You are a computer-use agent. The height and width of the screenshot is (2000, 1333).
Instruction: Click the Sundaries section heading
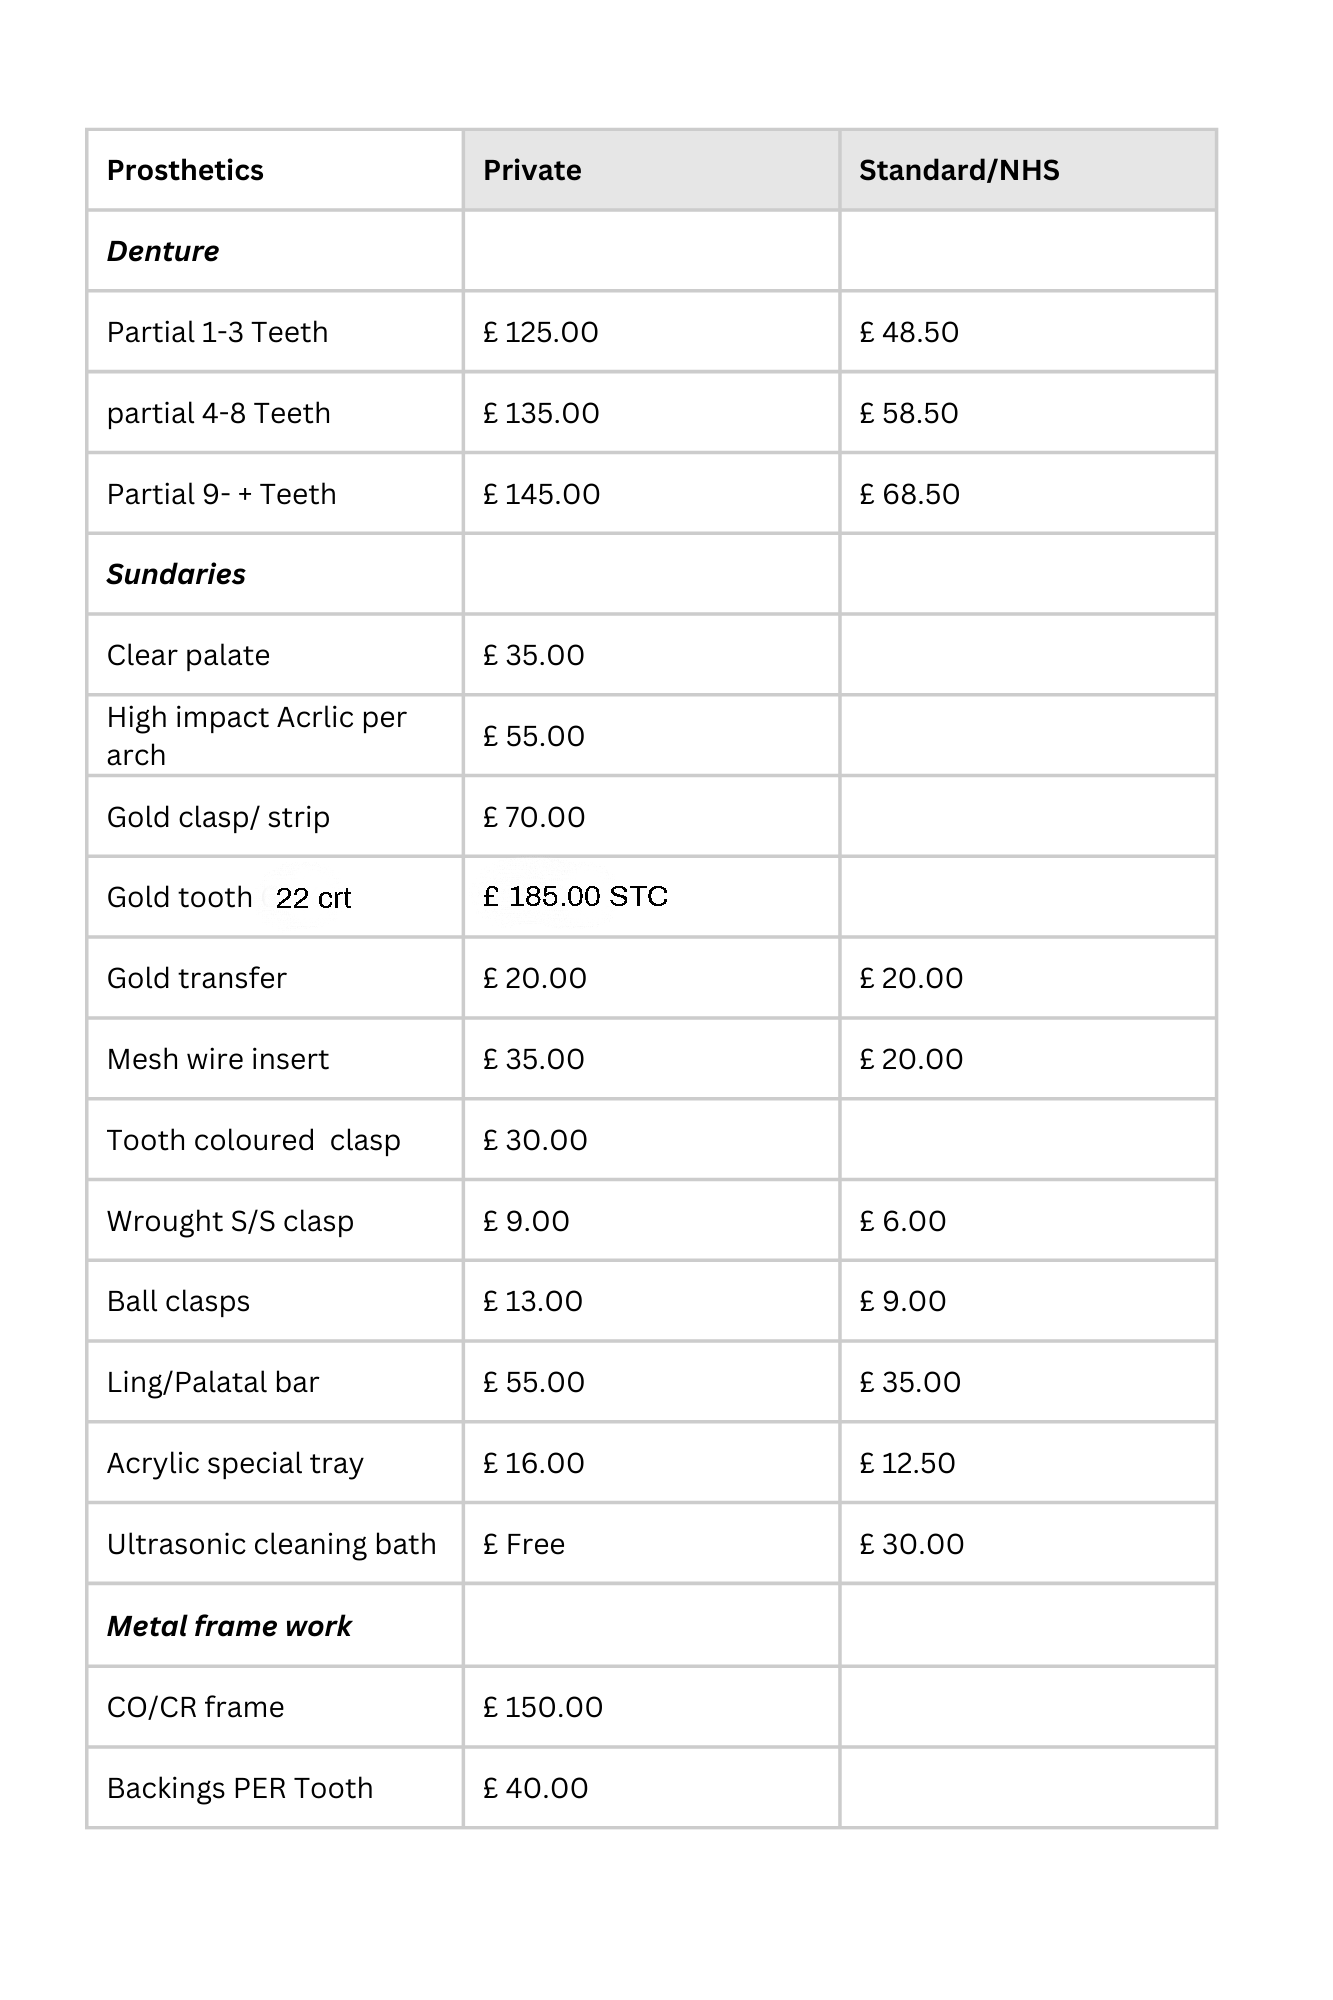tap(176, 574)
